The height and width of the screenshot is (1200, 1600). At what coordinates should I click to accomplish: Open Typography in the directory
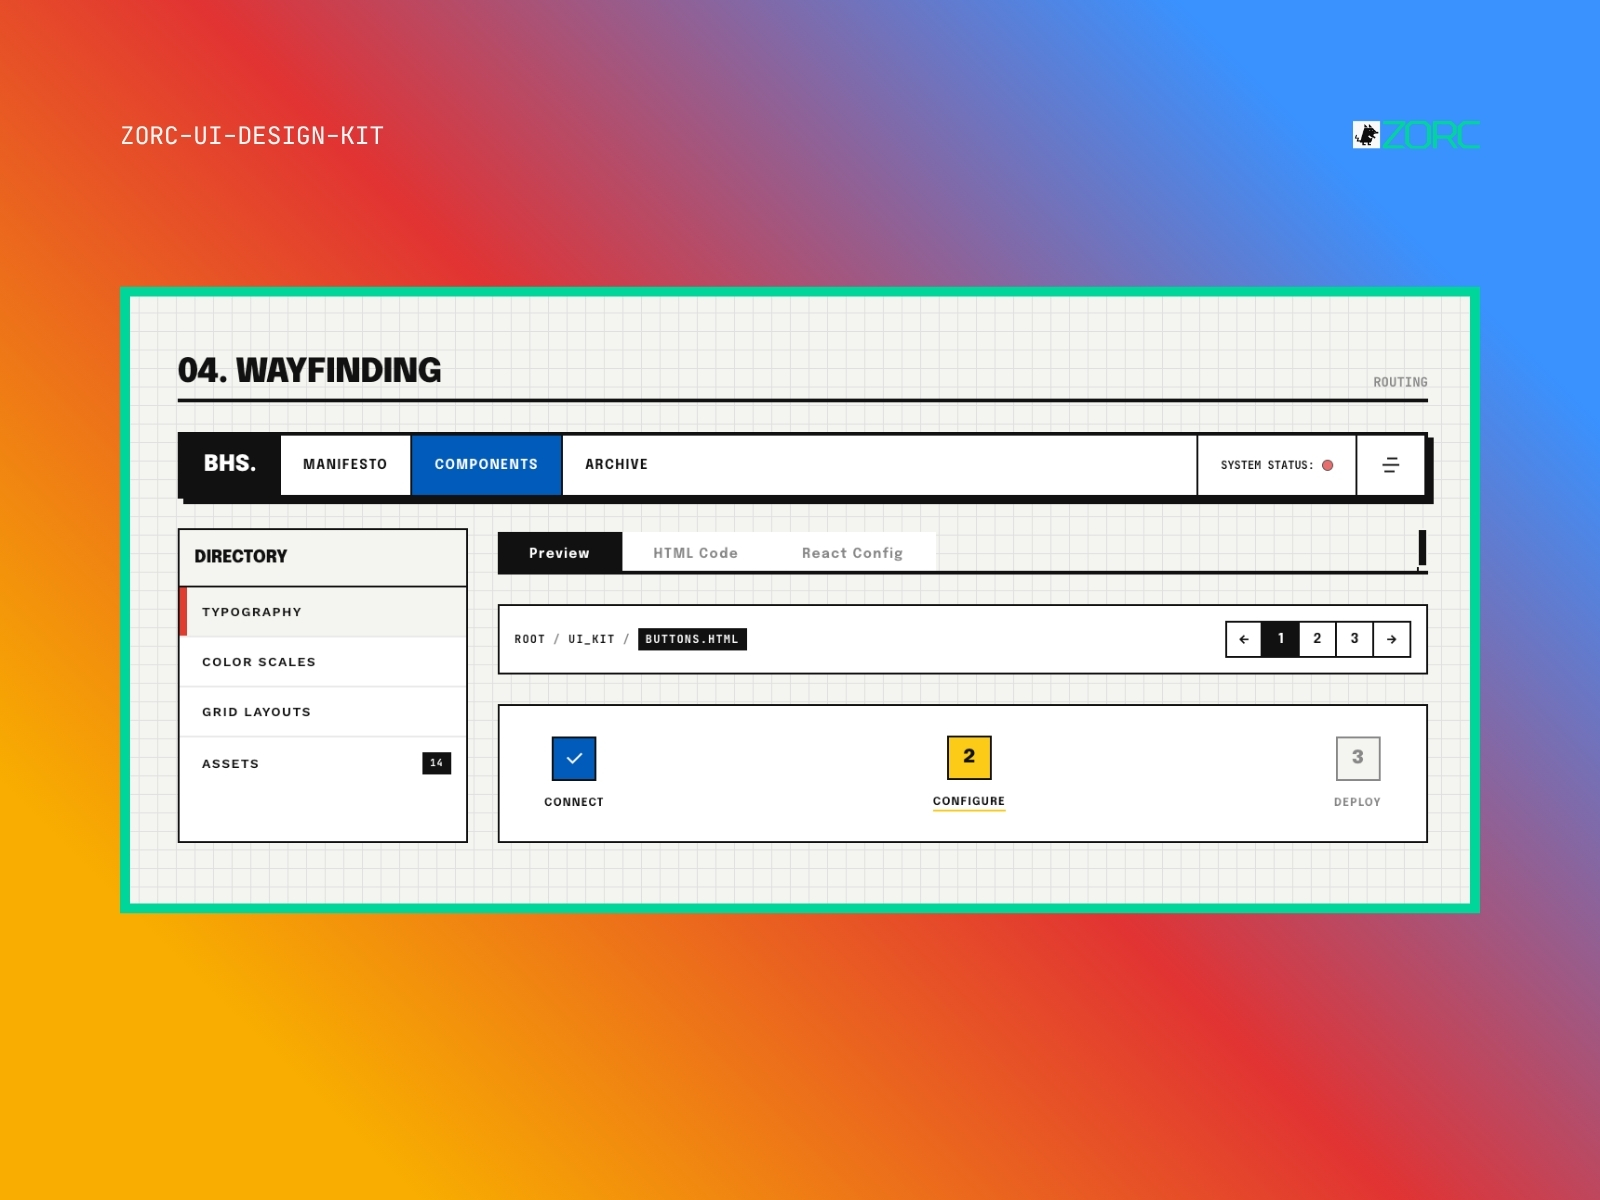tap(323, 612)
